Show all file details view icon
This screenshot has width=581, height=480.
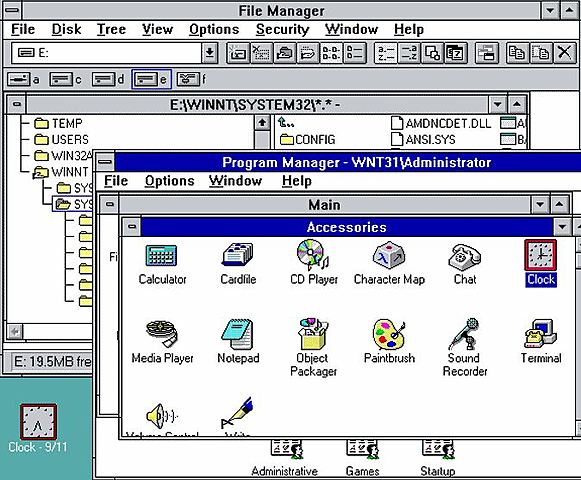click(354, 53)
